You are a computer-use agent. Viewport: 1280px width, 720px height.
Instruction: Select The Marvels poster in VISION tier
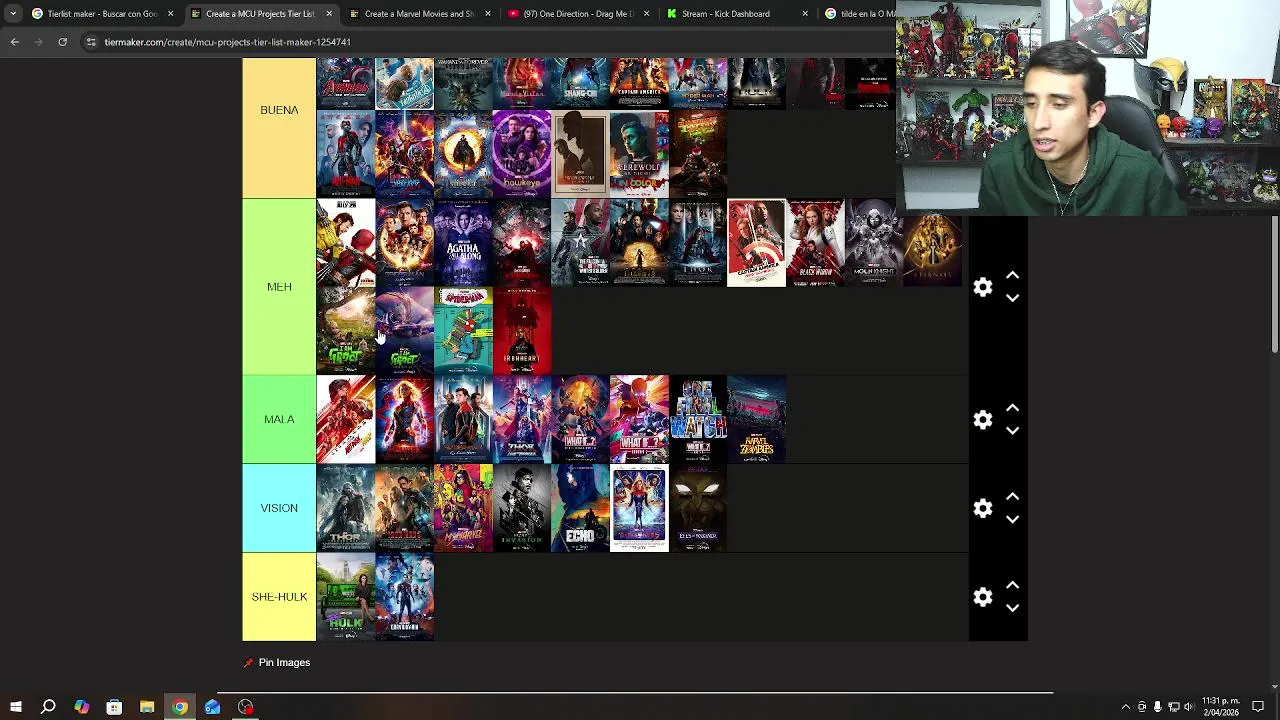coord(639,508)
